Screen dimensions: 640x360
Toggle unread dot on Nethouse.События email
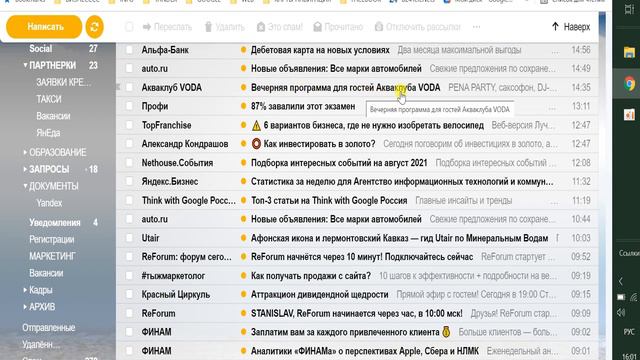243,163
